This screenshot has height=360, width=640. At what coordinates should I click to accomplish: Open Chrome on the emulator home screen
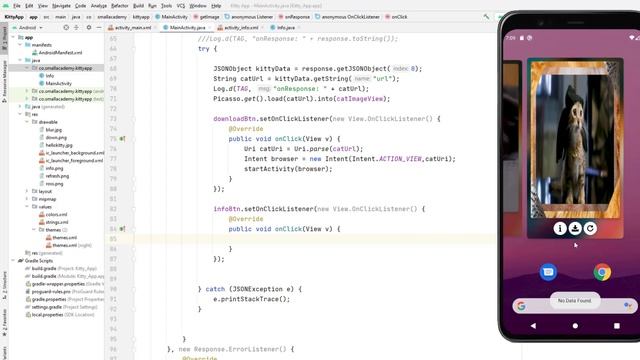click(x=602, y=272)
